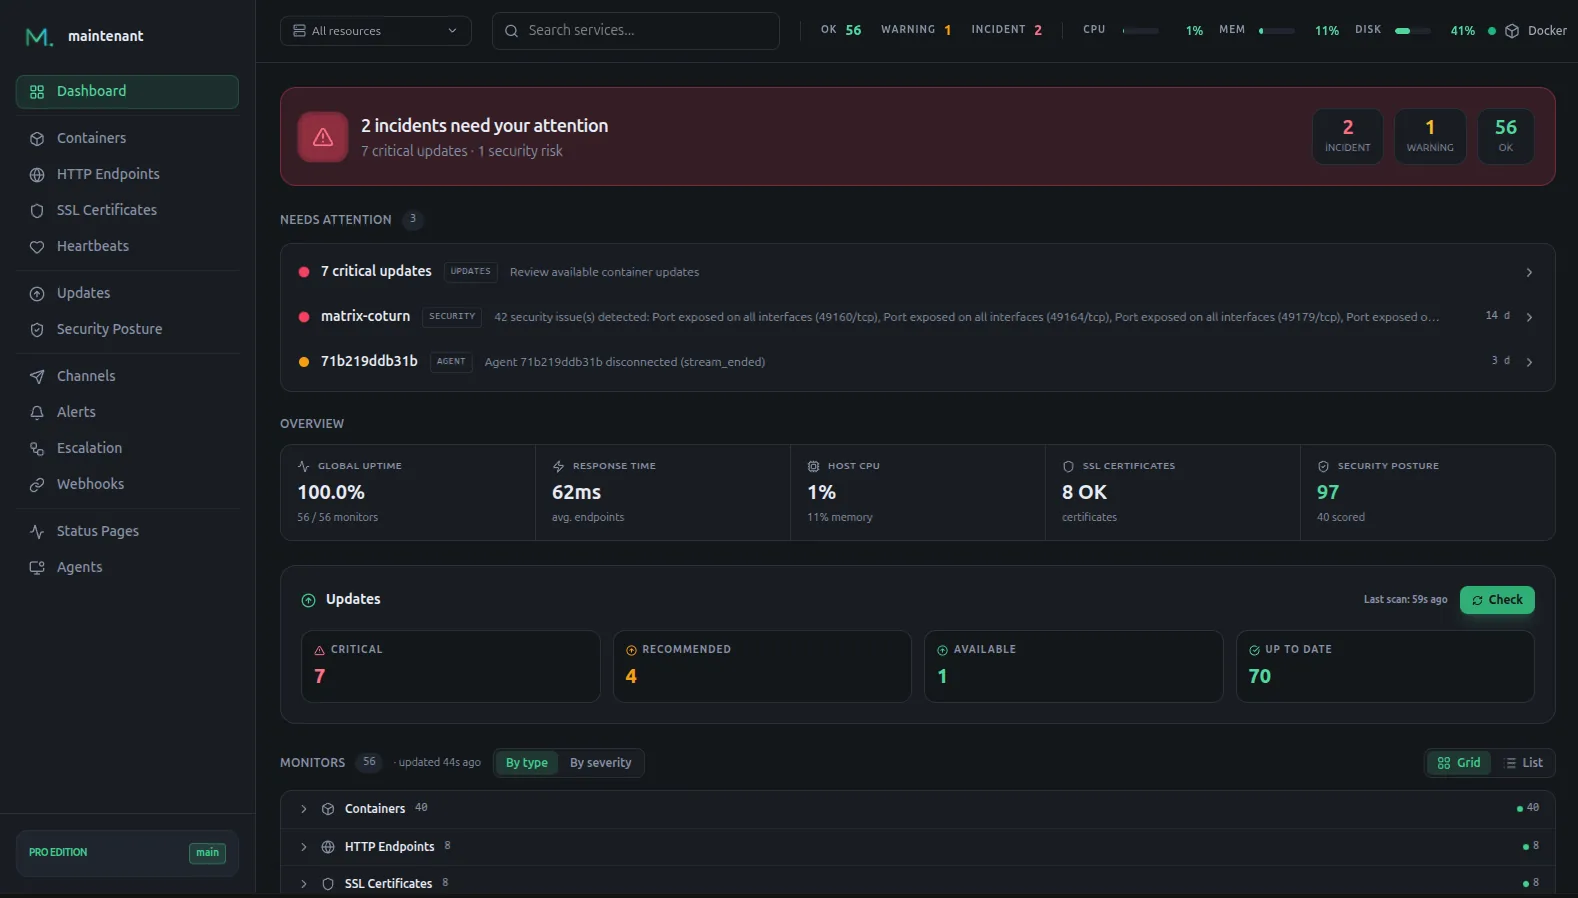1578x898 pixels.
Task: Click the Docker cube icon in top bar
Action: 1512,31
